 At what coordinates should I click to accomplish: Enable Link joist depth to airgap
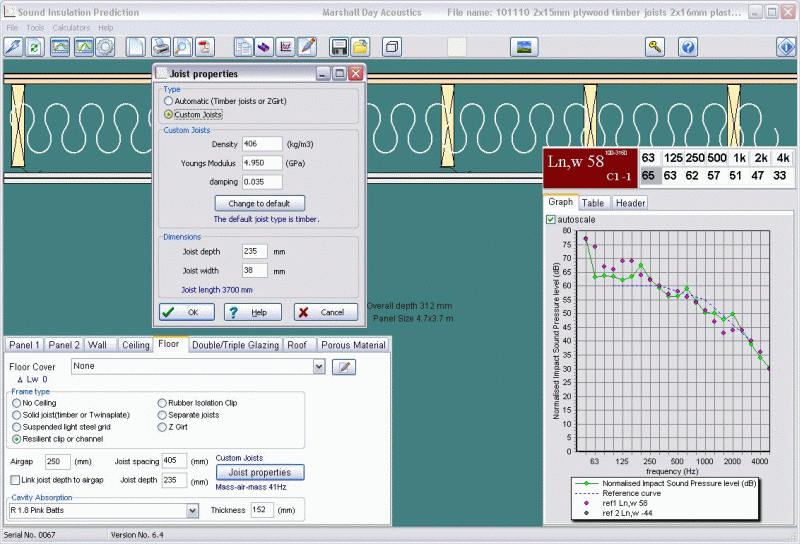15,480
